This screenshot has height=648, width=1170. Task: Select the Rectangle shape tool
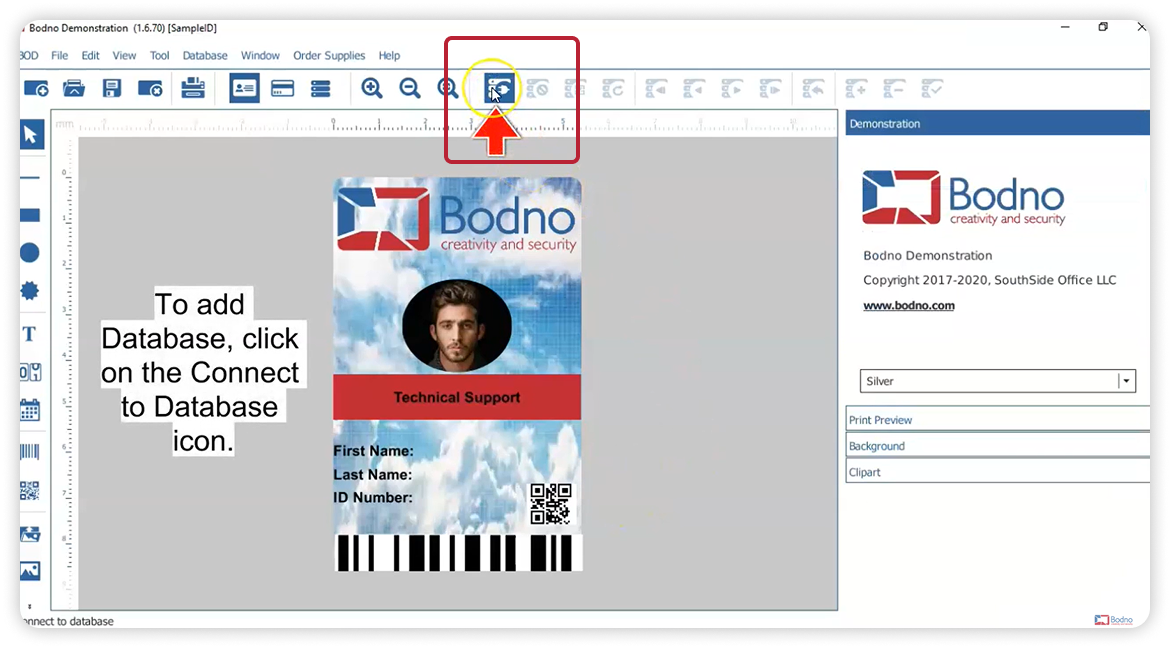pos(30,215)
